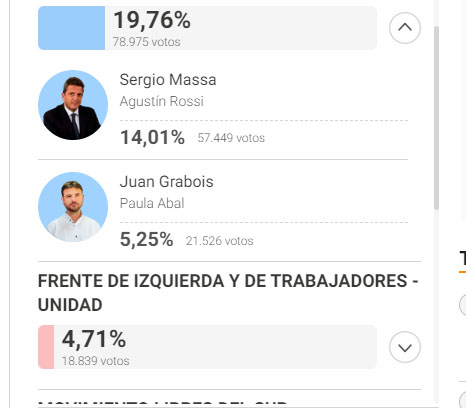466x408 pixels.
Task: Click Agustín Rossi running mate name
Action: click(x=161, y=101)
